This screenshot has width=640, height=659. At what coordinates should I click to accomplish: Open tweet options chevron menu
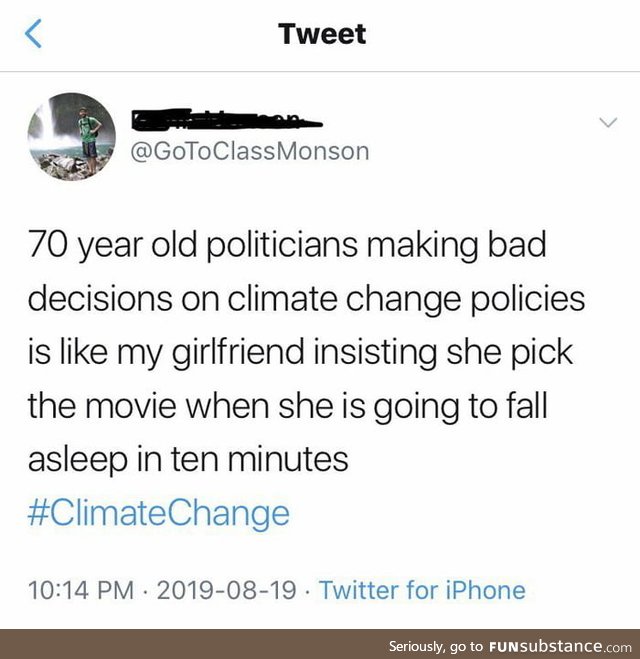click(607, 122)
